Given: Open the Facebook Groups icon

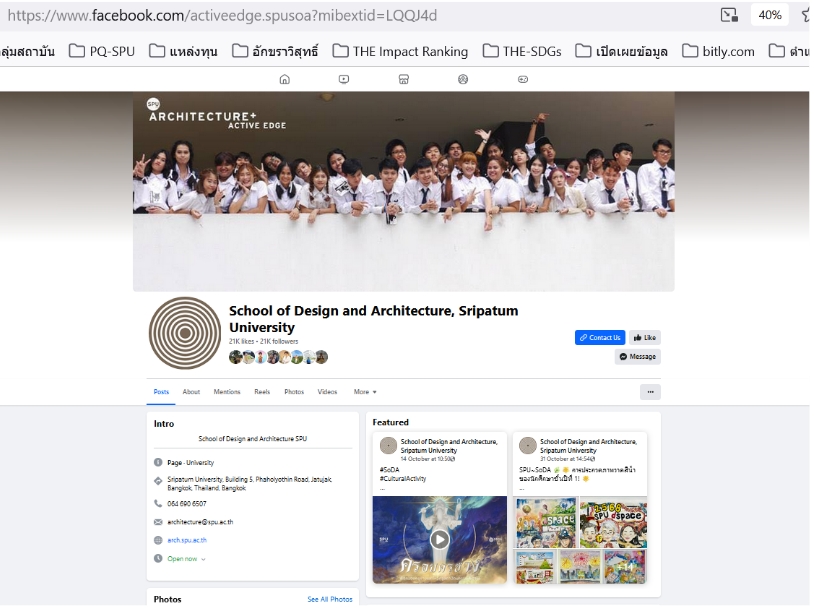Looking at the screenshot, I should point(463,79).
